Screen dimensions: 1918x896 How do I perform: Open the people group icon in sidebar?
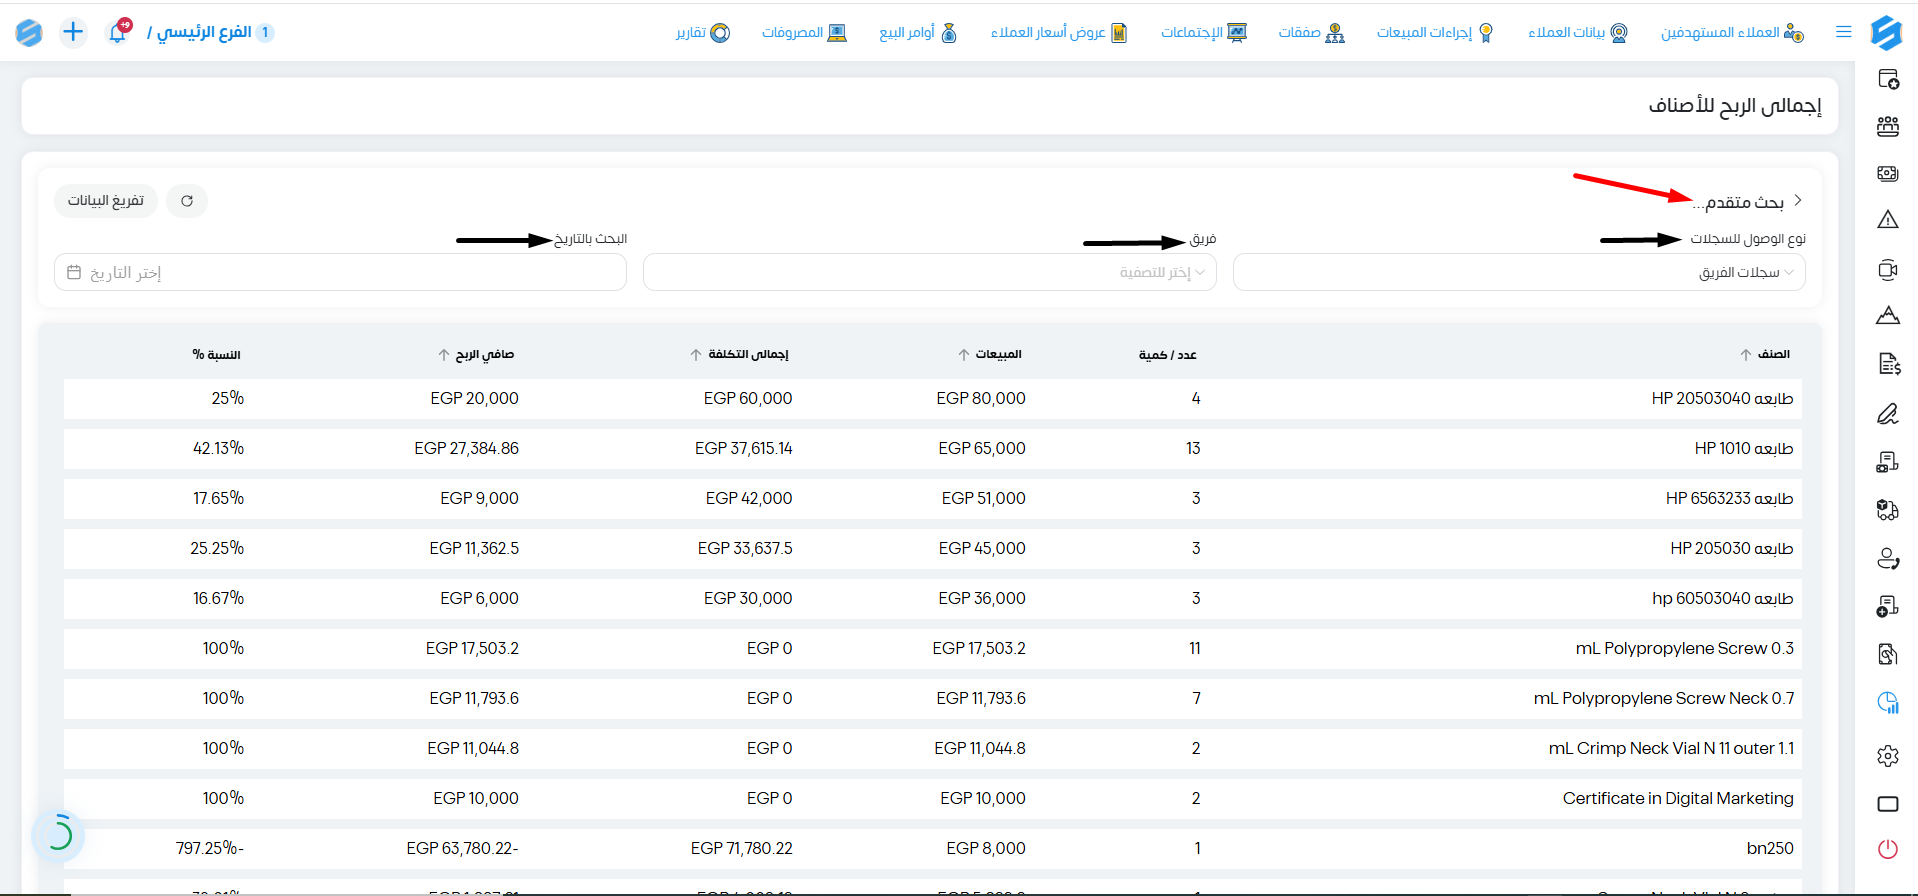[1888, 126]
